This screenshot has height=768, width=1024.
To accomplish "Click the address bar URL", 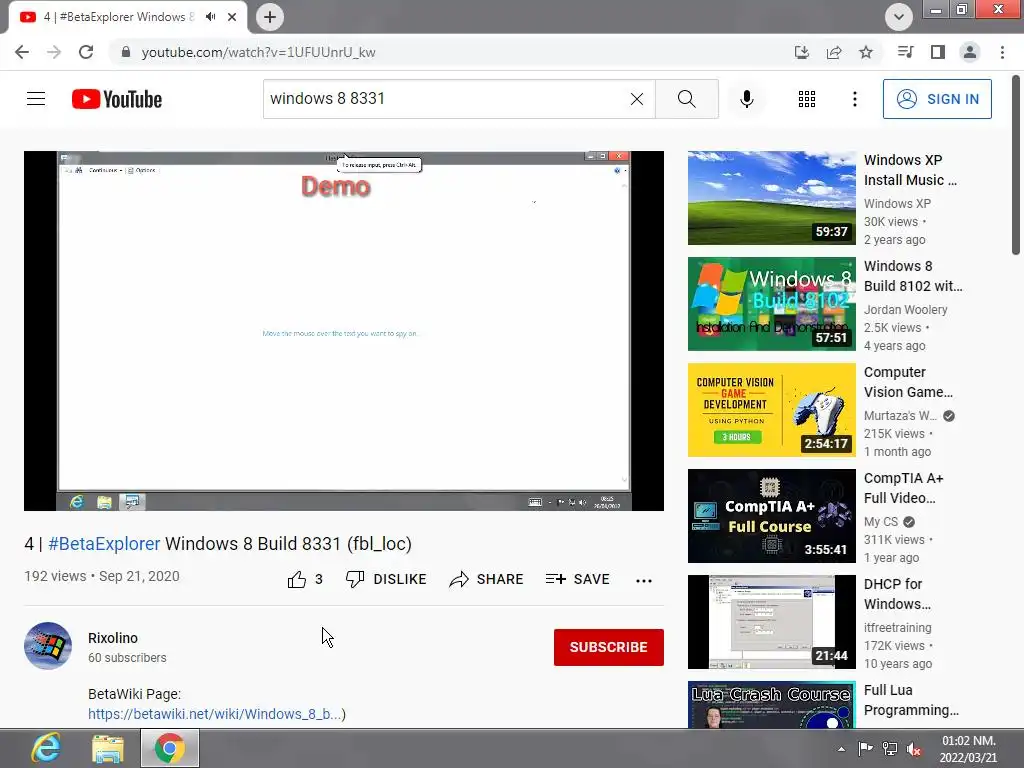I will point(259,52).
